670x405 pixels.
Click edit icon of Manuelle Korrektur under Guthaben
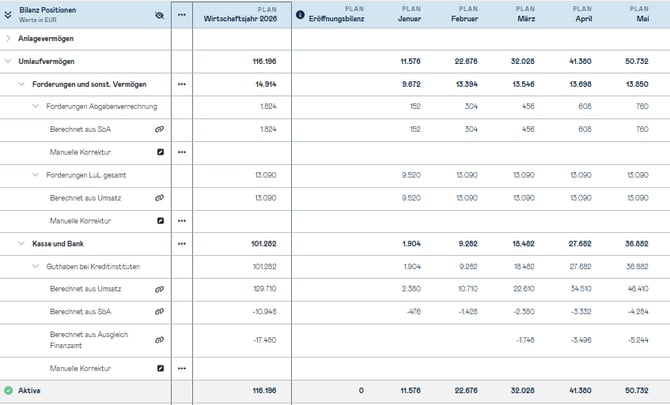159,368
